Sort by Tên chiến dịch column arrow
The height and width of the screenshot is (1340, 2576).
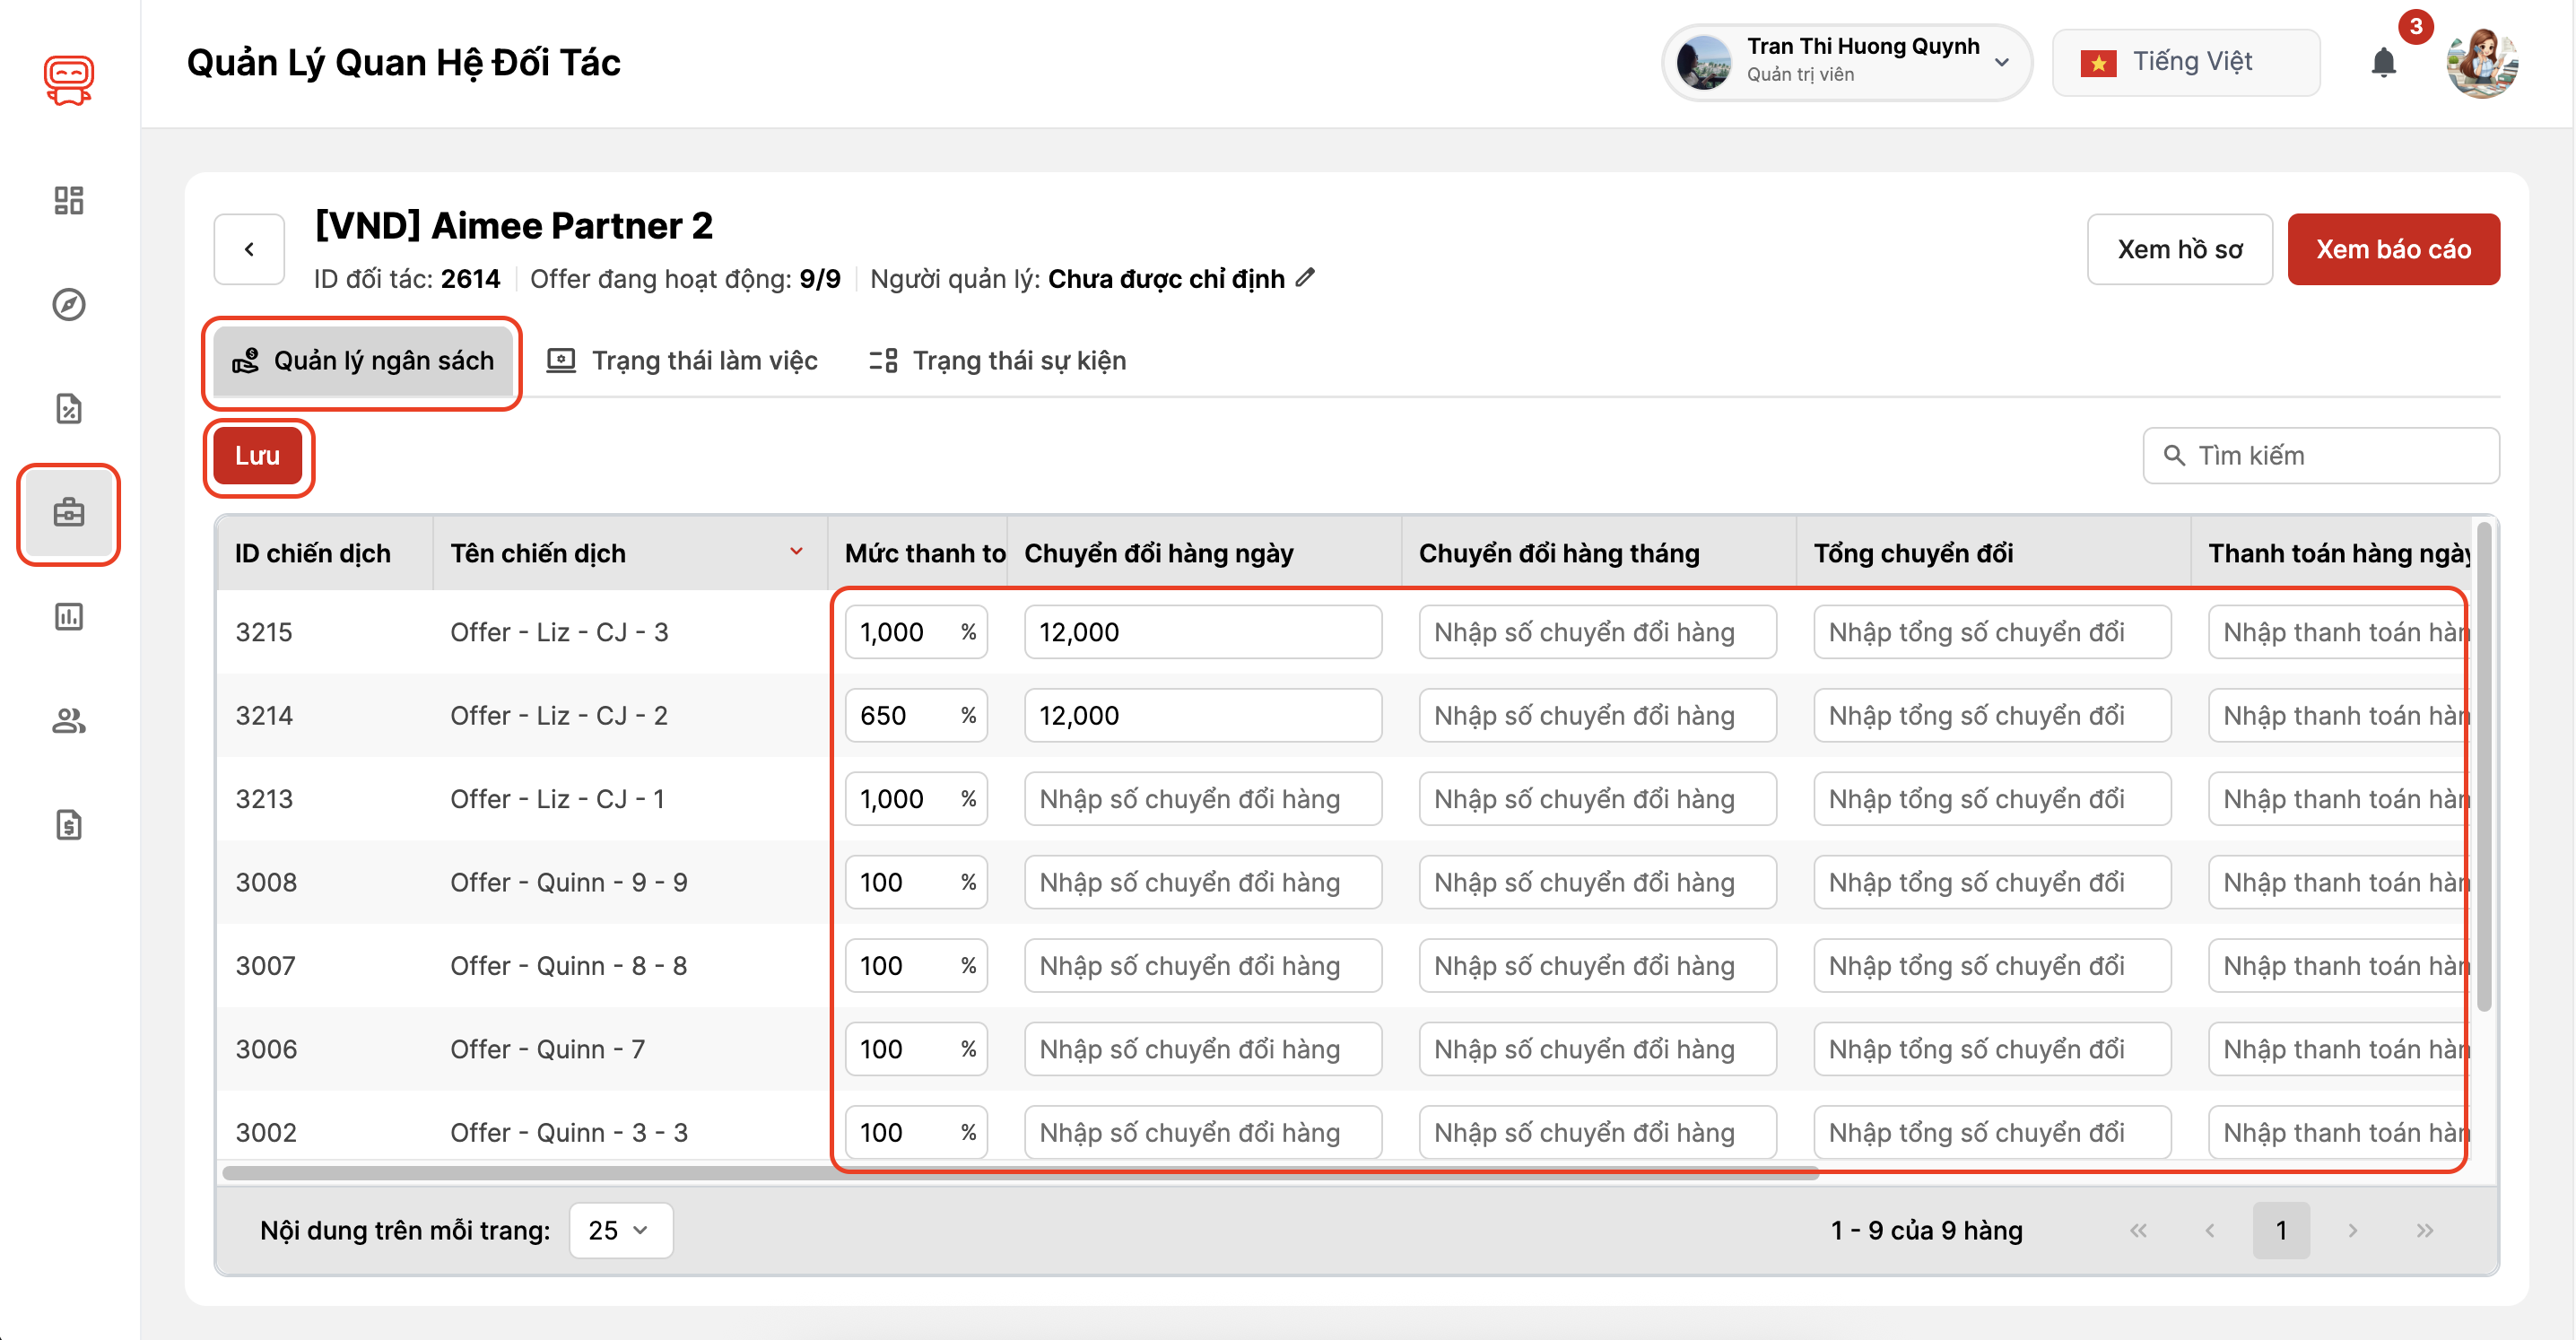[x=796, y=552]
